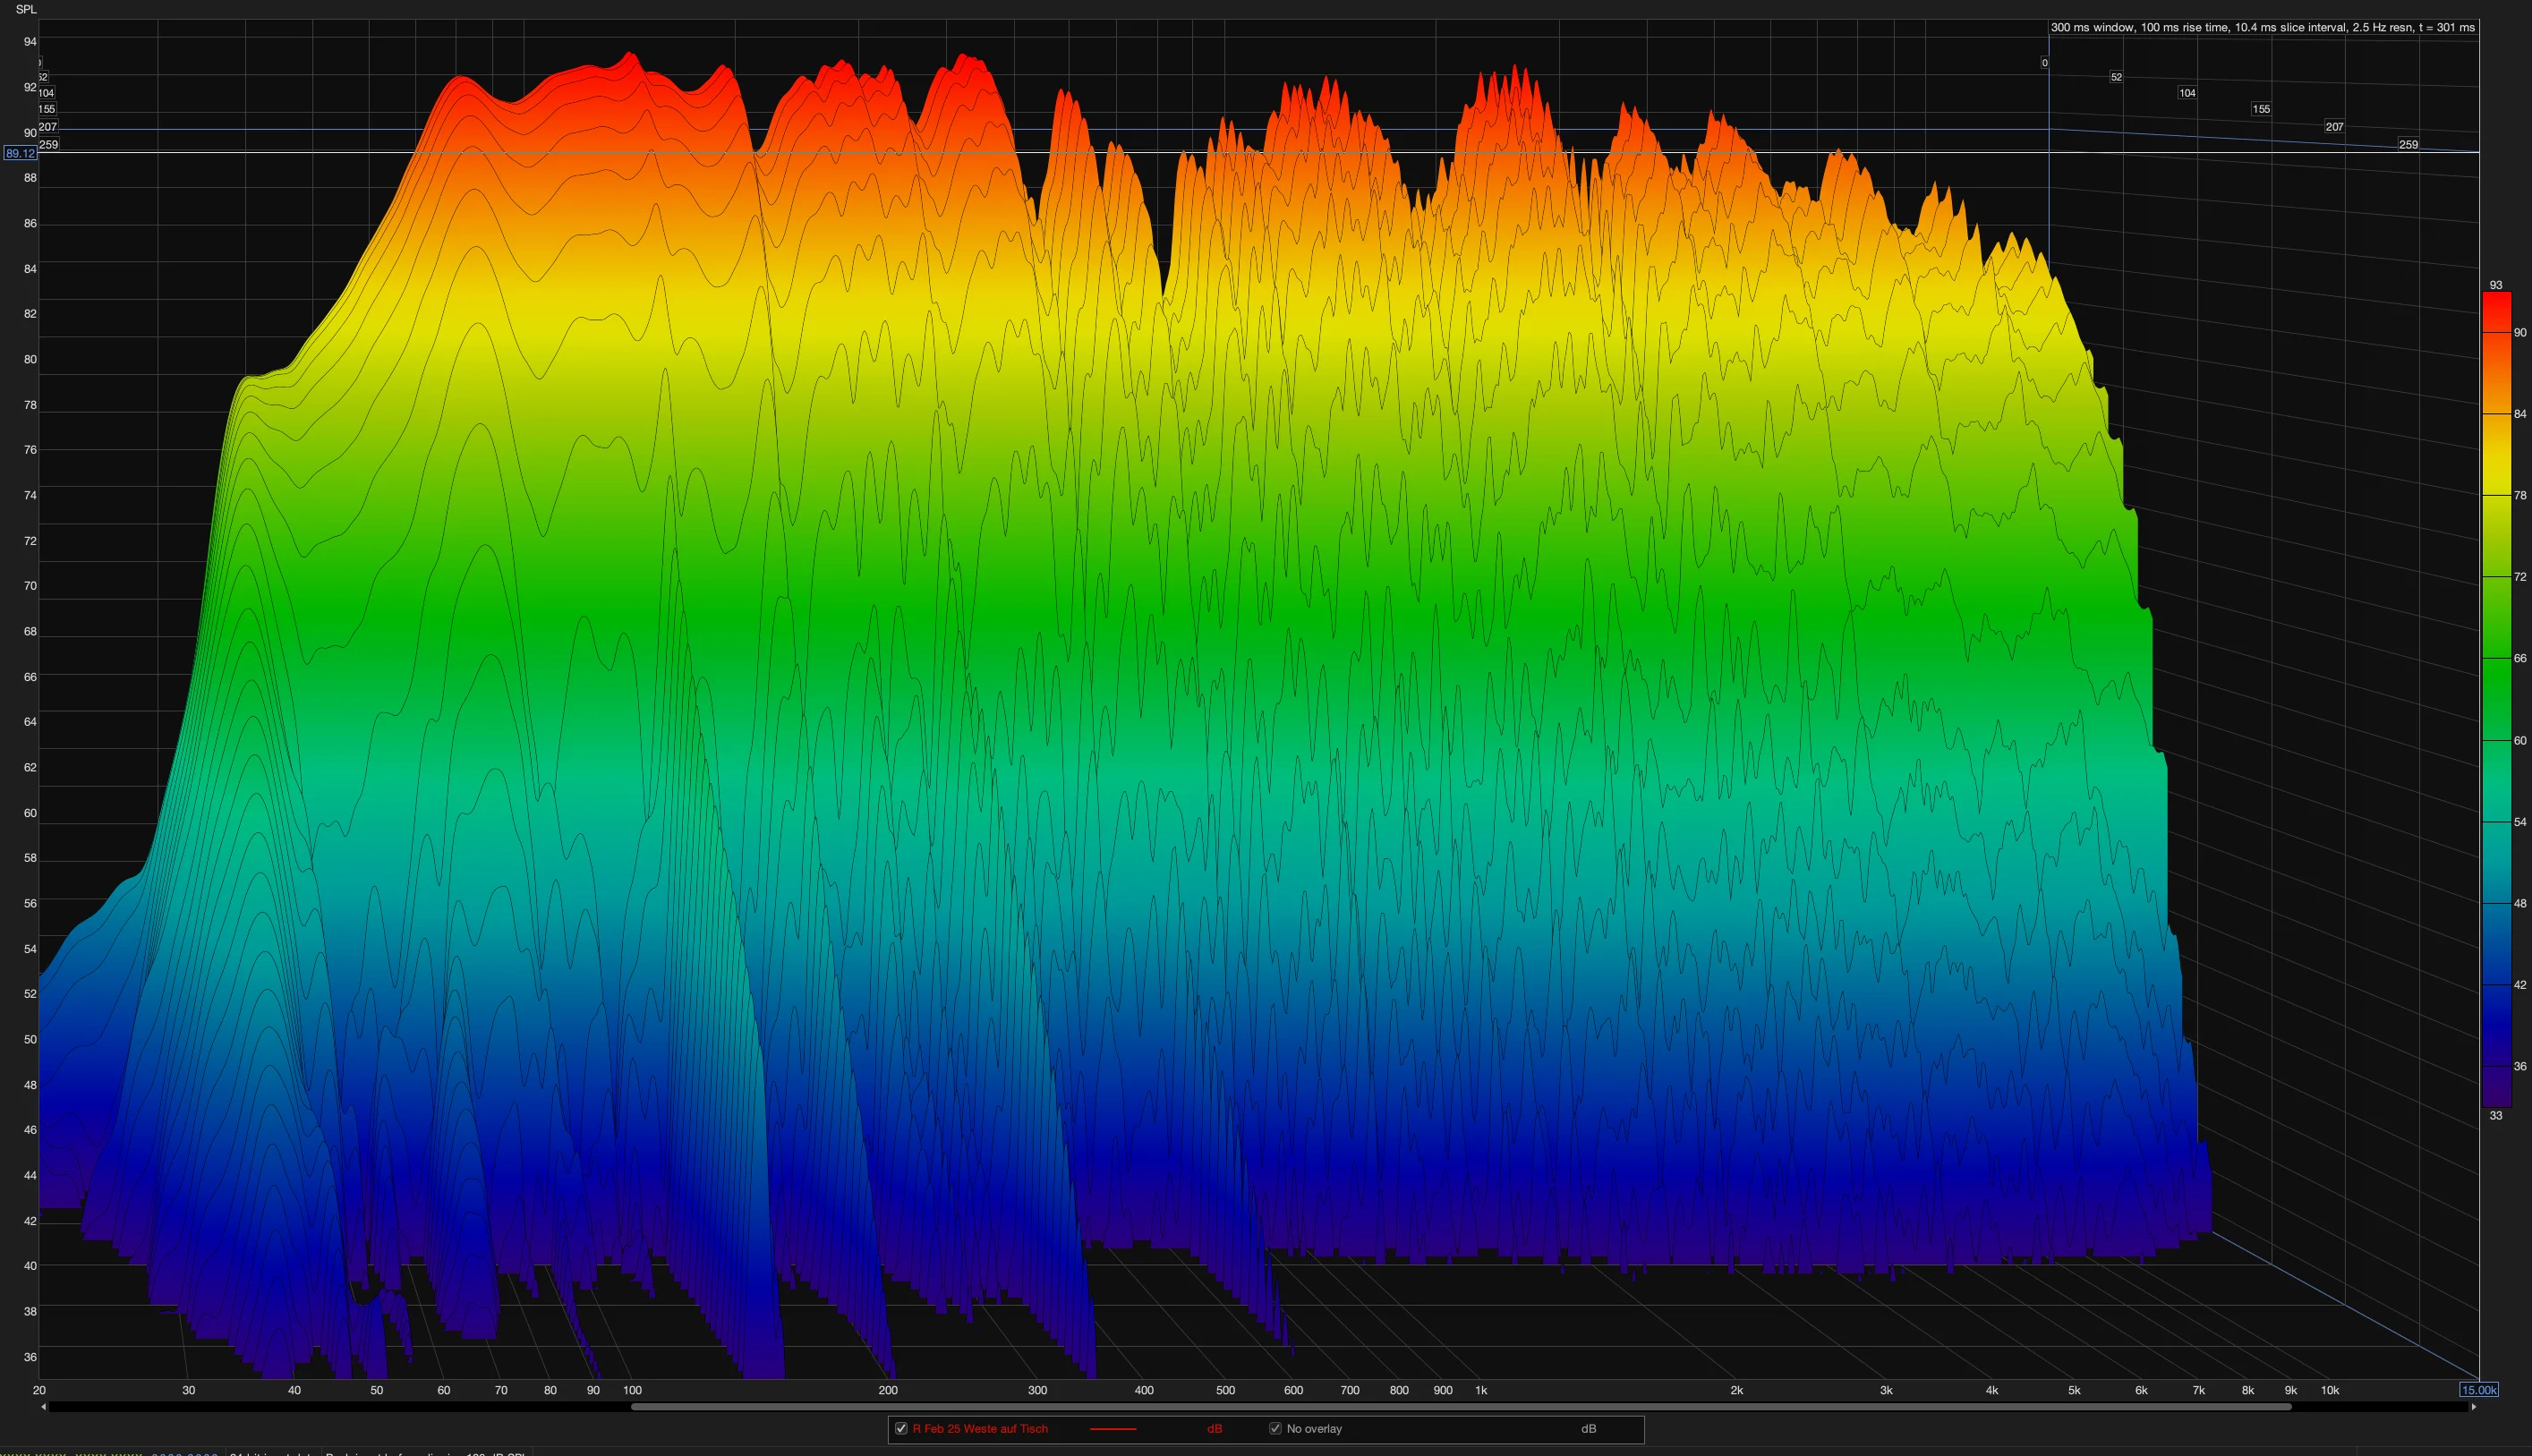Click the red dB value in the legend
The width and height of the screenshot is (2532, 1456).
click(x=1214, y=1428)
